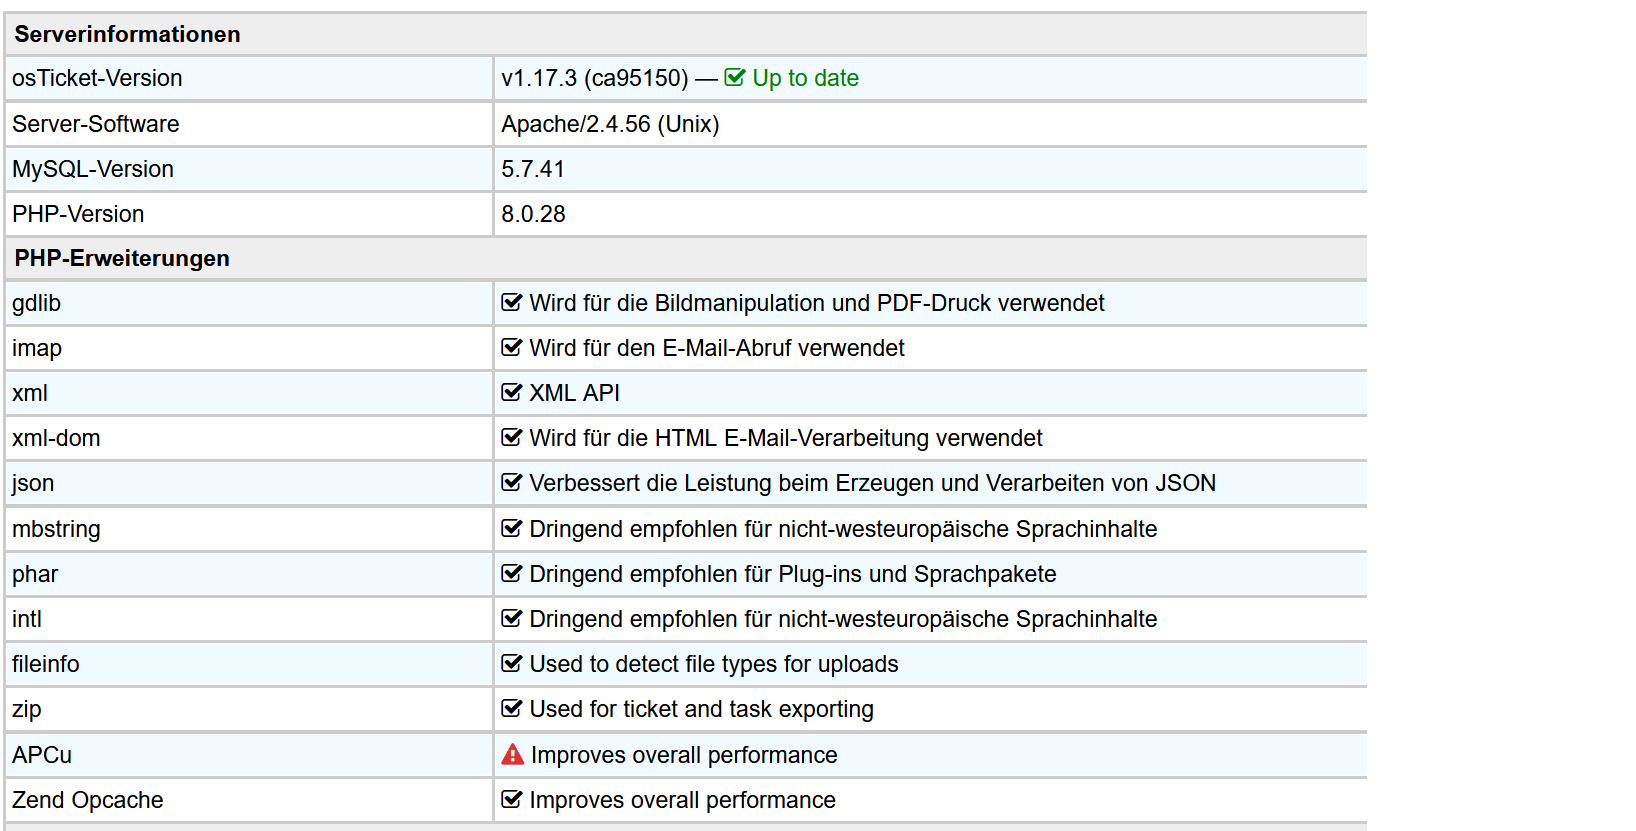Screen dimensions: 1636x831
Task: Click the phar row check mark
Action: click(x=511, y=574)
